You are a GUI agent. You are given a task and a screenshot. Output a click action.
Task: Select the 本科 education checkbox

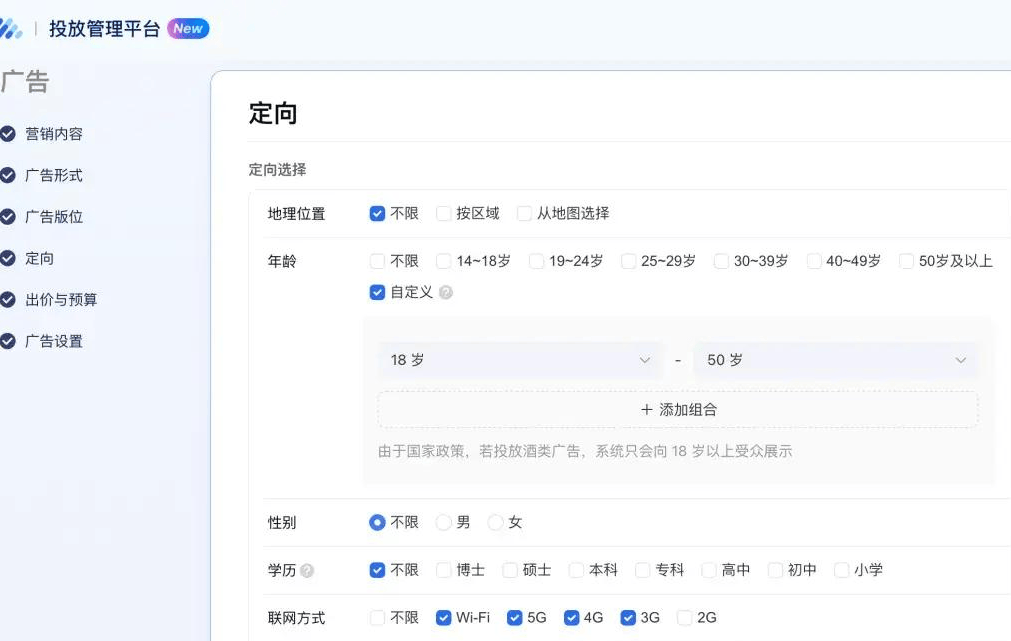(x=576, y=571)
